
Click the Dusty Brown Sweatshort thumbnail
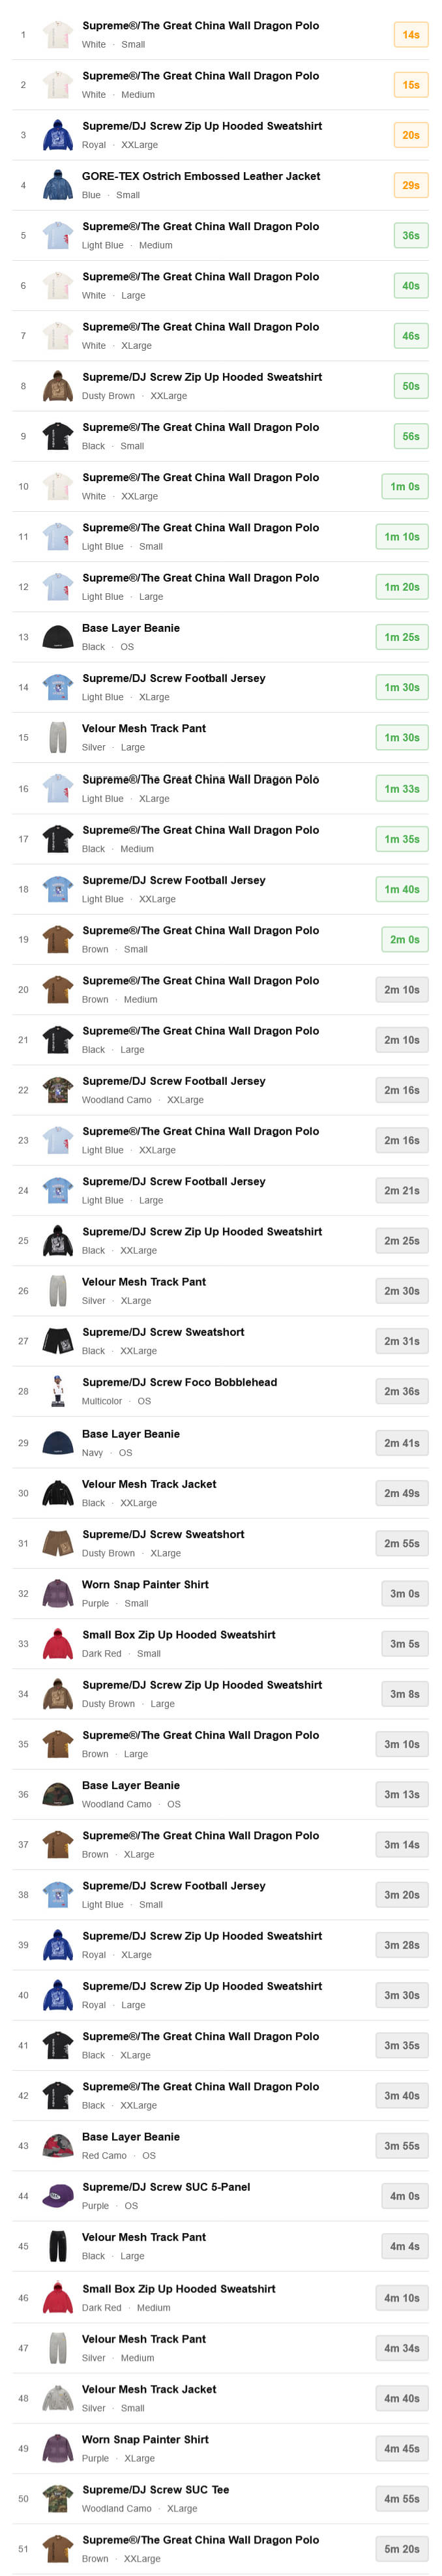click(x=58, y=1543)
